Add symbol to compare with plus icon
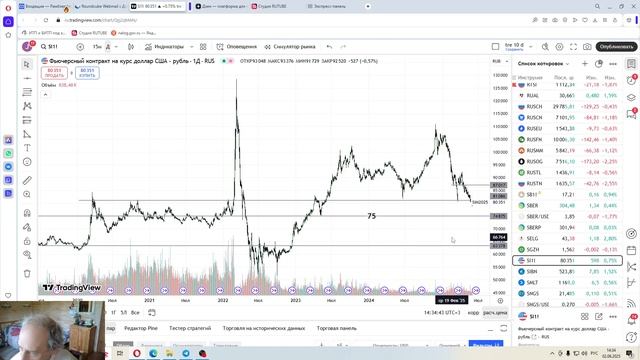 [x=80, y=47]
